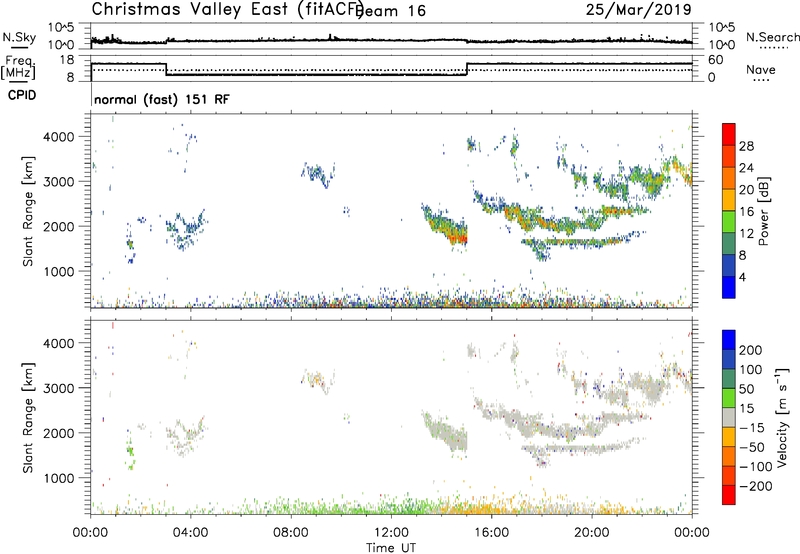Screen dimensions: 800x554
Task: Click the 'Time UT' axis label
Action: (x=391, y=548)
